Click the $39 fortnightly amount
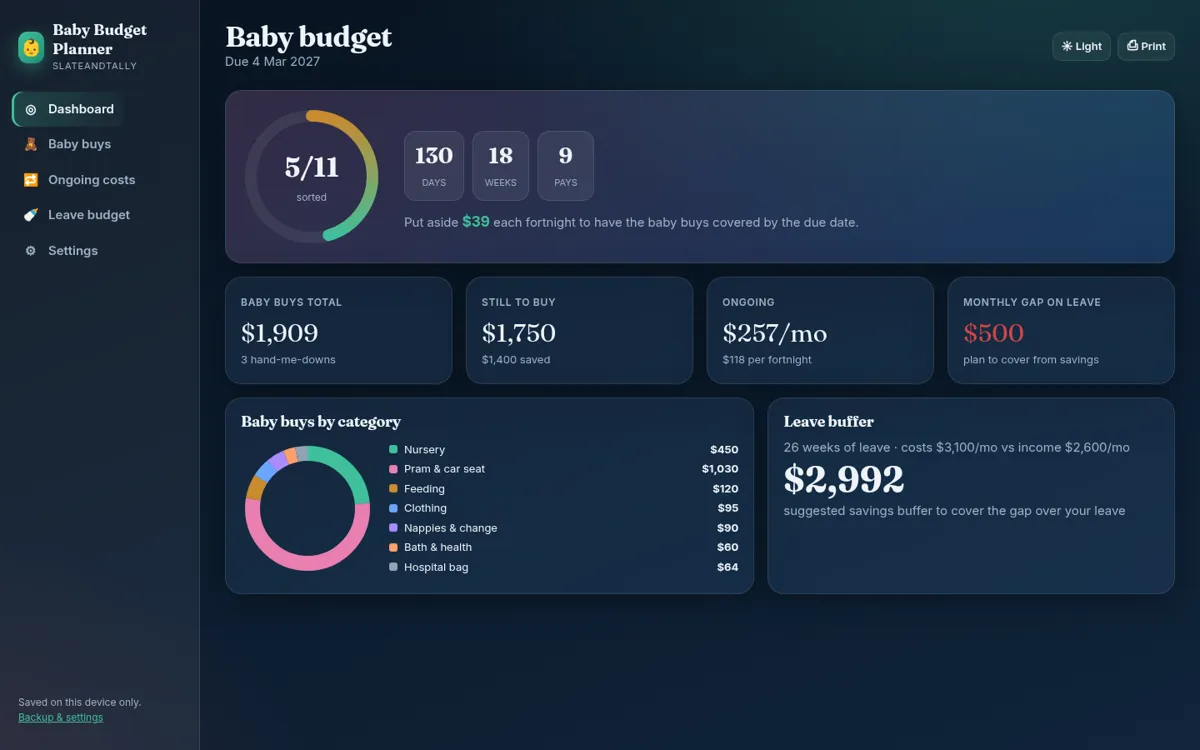The height and width of the screenshot is (750, 1200). click(x=476, y=222)
